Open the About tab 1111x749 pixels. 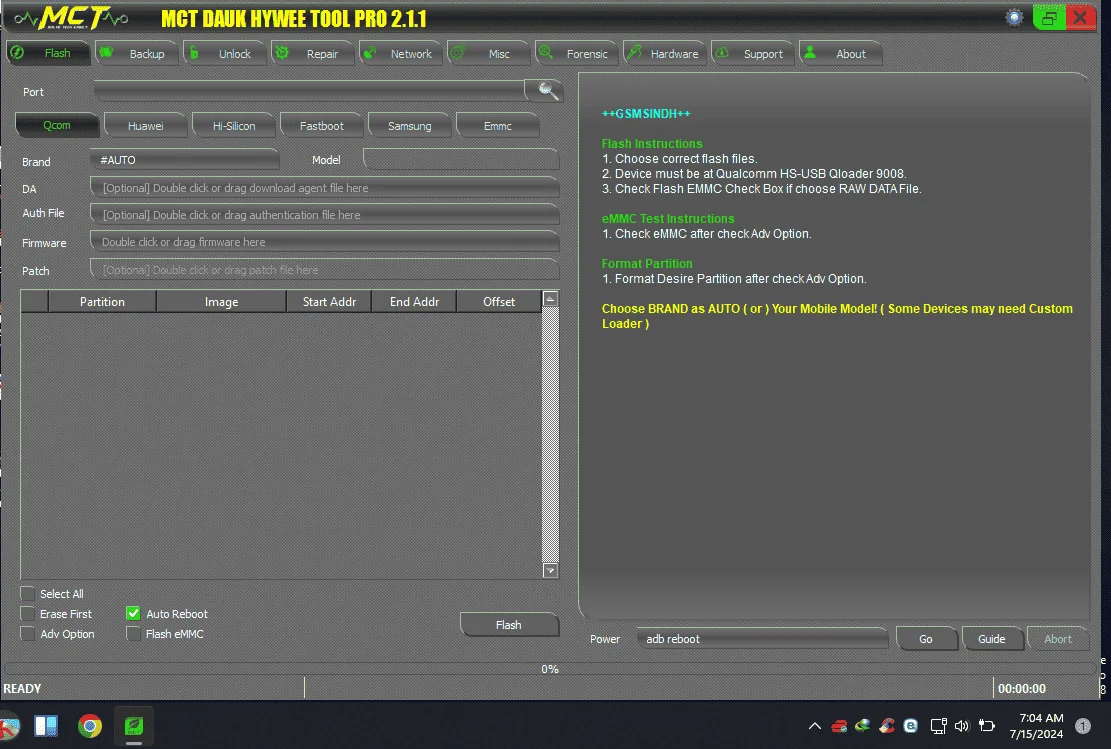(840, 54)
